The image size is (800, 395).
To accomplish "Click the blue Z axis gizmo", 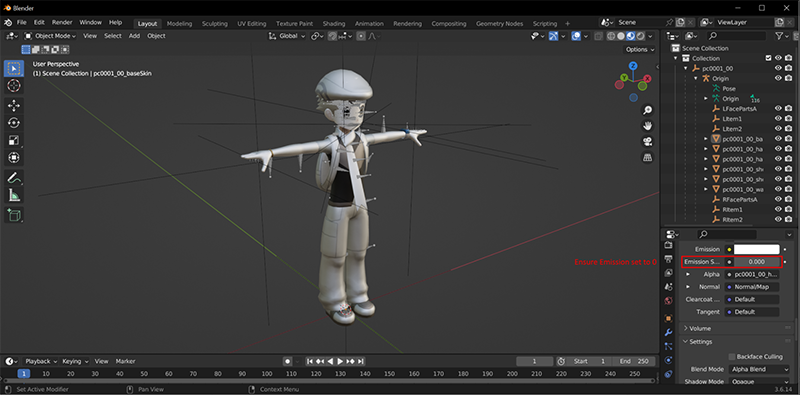I will pyautogui.click(x=633, y=66).
